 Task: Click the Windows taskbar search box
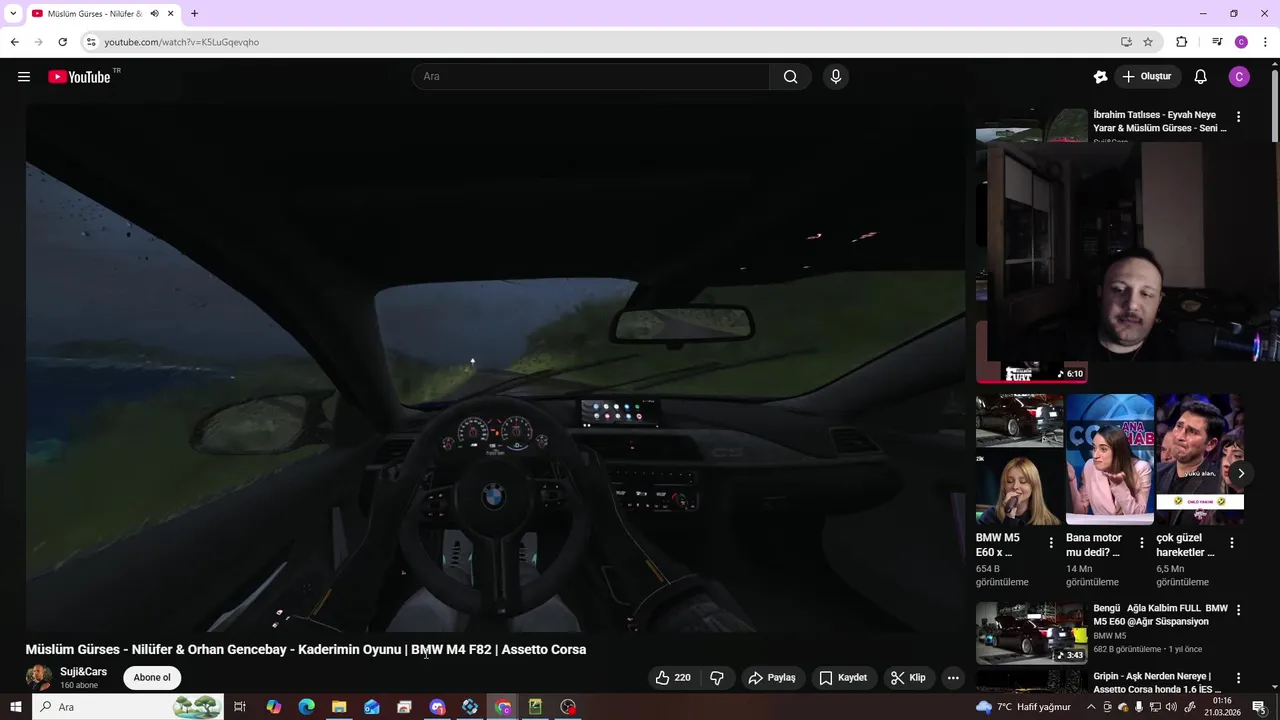tap(130, 707)
